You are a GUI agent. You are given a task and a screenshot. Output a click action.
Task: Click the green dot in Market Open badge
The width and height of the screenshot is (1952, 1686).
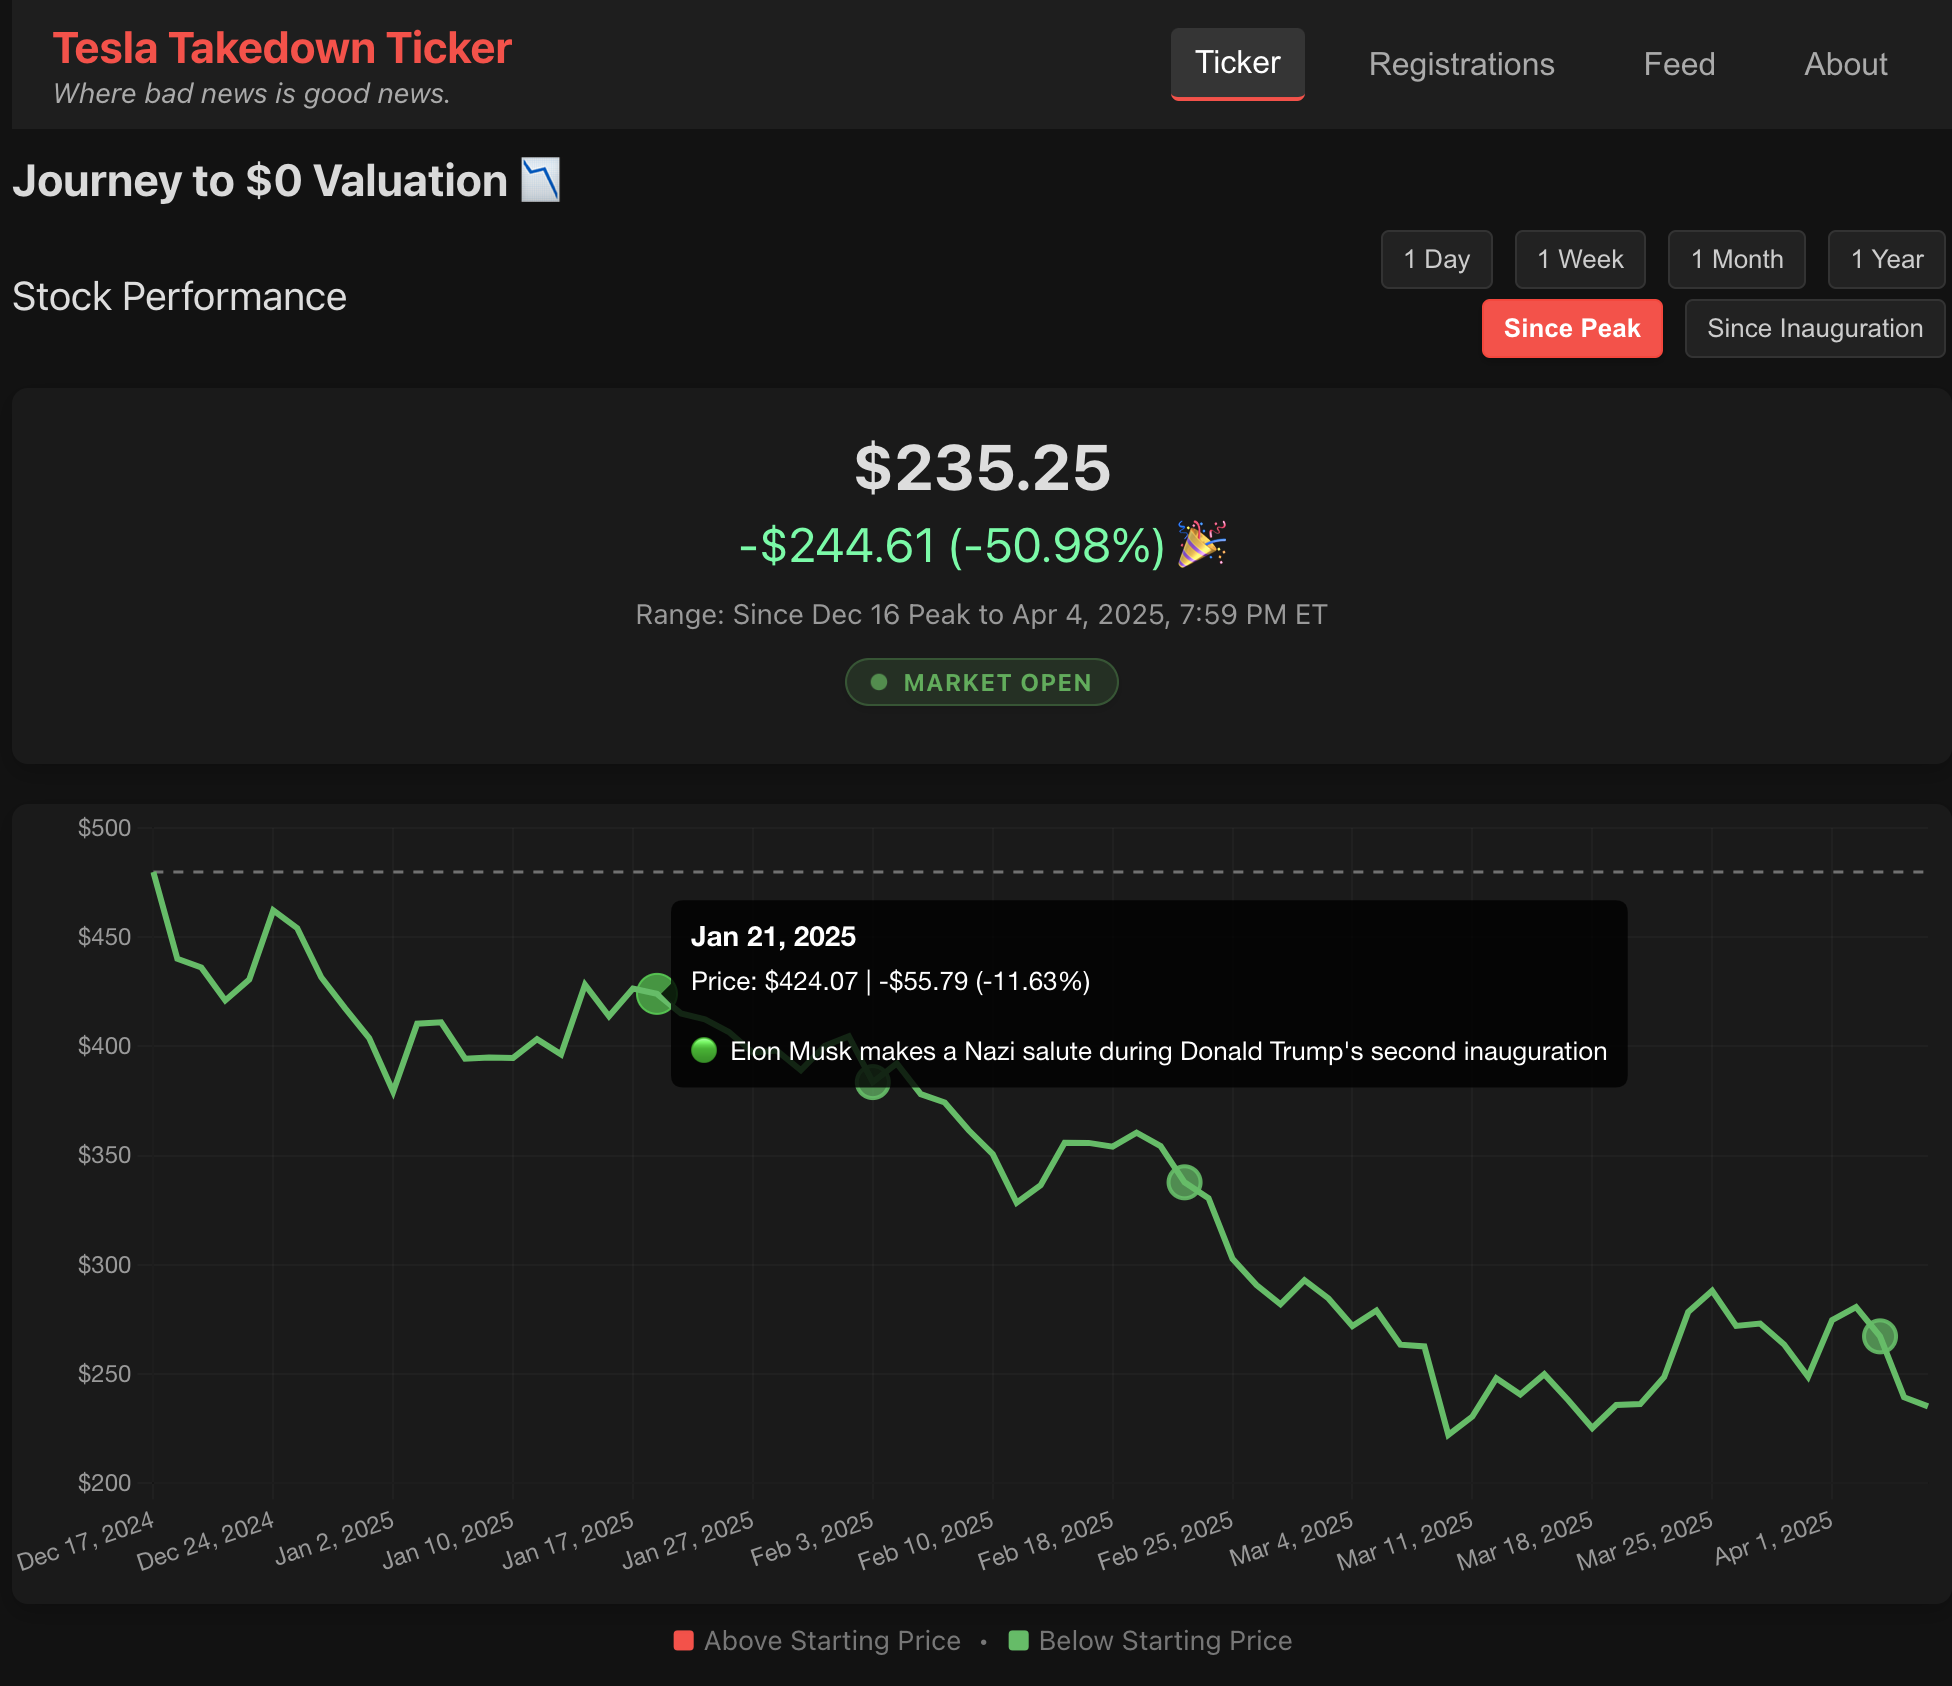[879, 682]
